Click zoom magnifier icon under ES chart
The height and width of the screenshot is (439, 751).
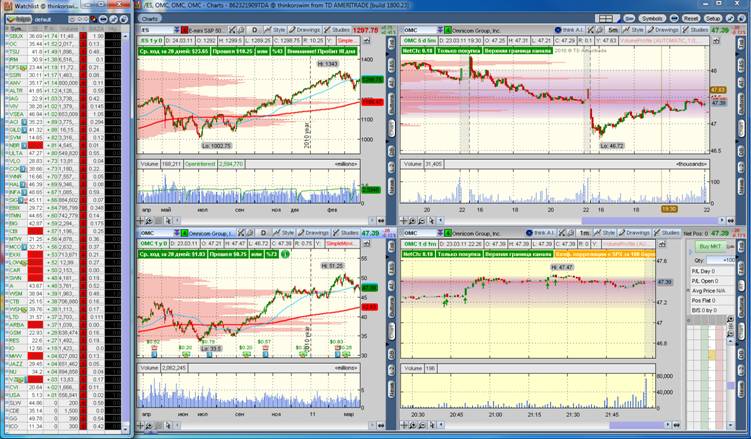point(149,221)
